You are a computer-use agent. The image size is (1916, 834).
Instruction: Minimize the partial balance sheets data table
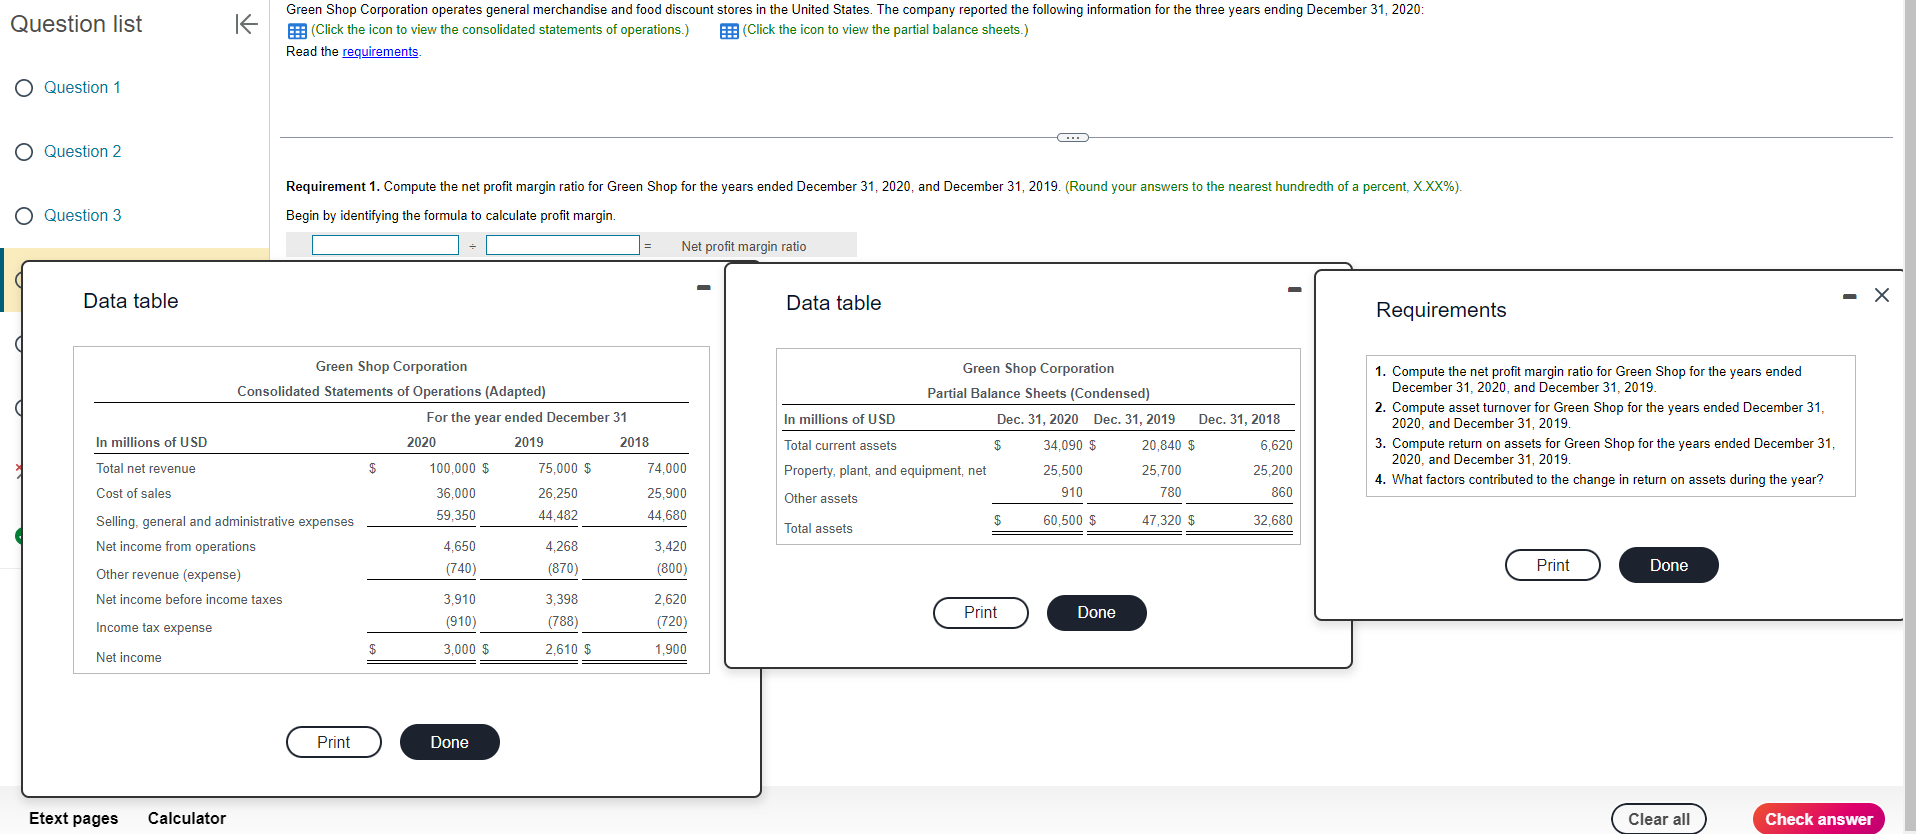(x=1295, y=290)
